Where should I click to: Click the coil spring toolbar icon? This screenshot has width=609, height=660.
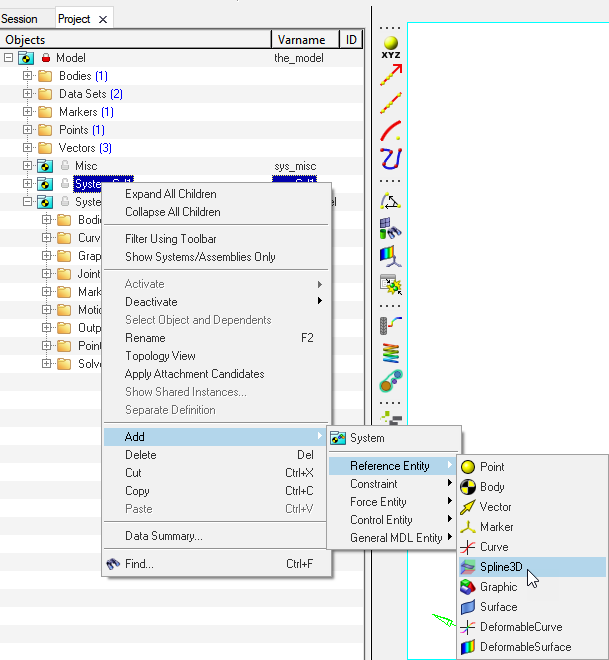coord(390,352)
